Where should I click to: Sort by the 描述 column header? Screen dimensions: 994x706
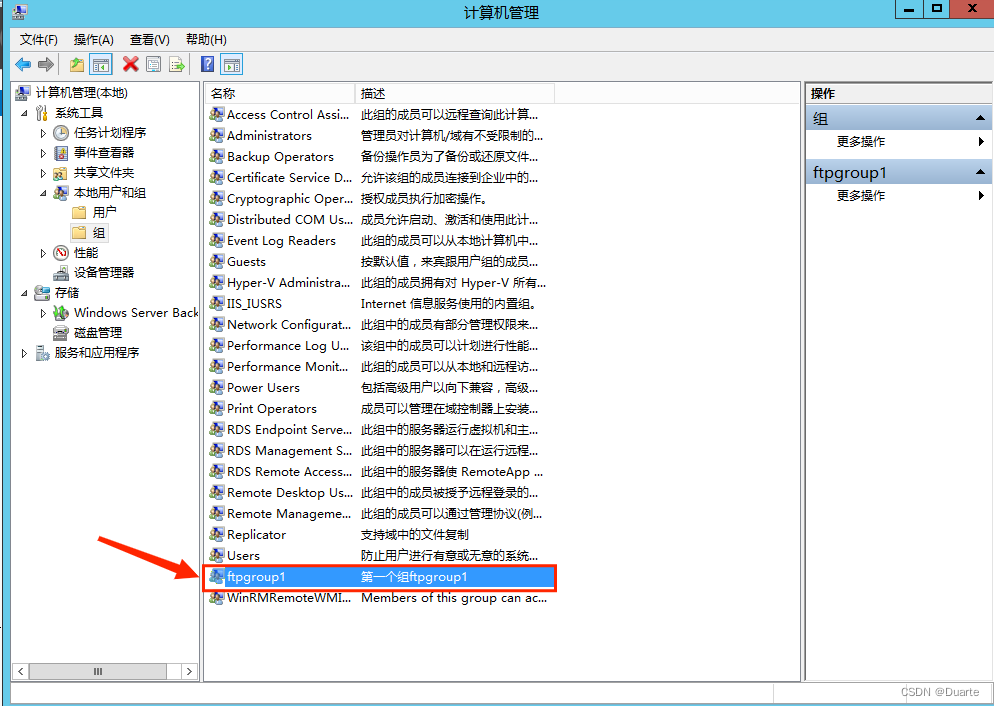click(455, 94)
